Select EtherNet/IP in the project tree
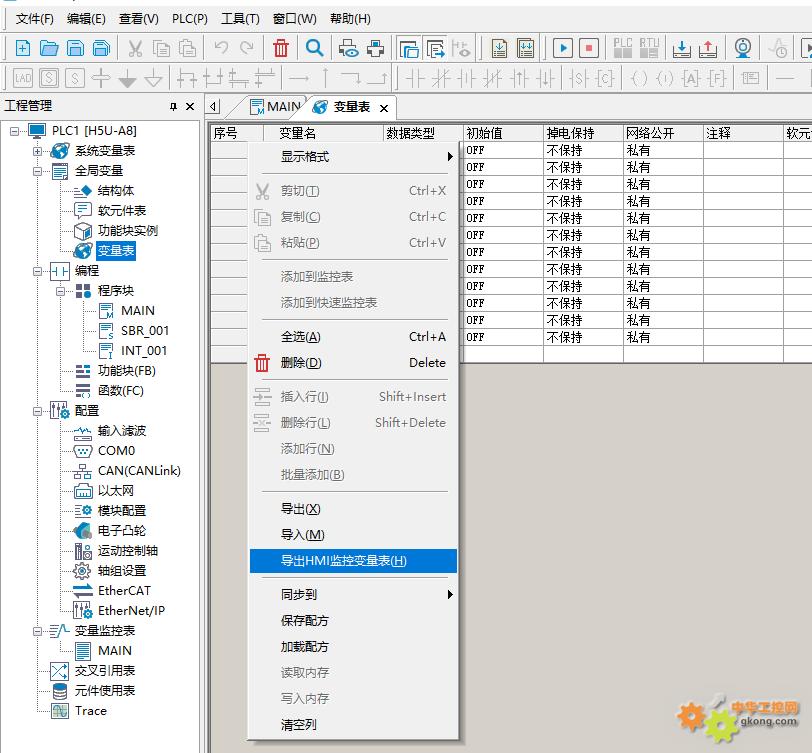The width and height of the screenshot is (812, 753). 131,611
